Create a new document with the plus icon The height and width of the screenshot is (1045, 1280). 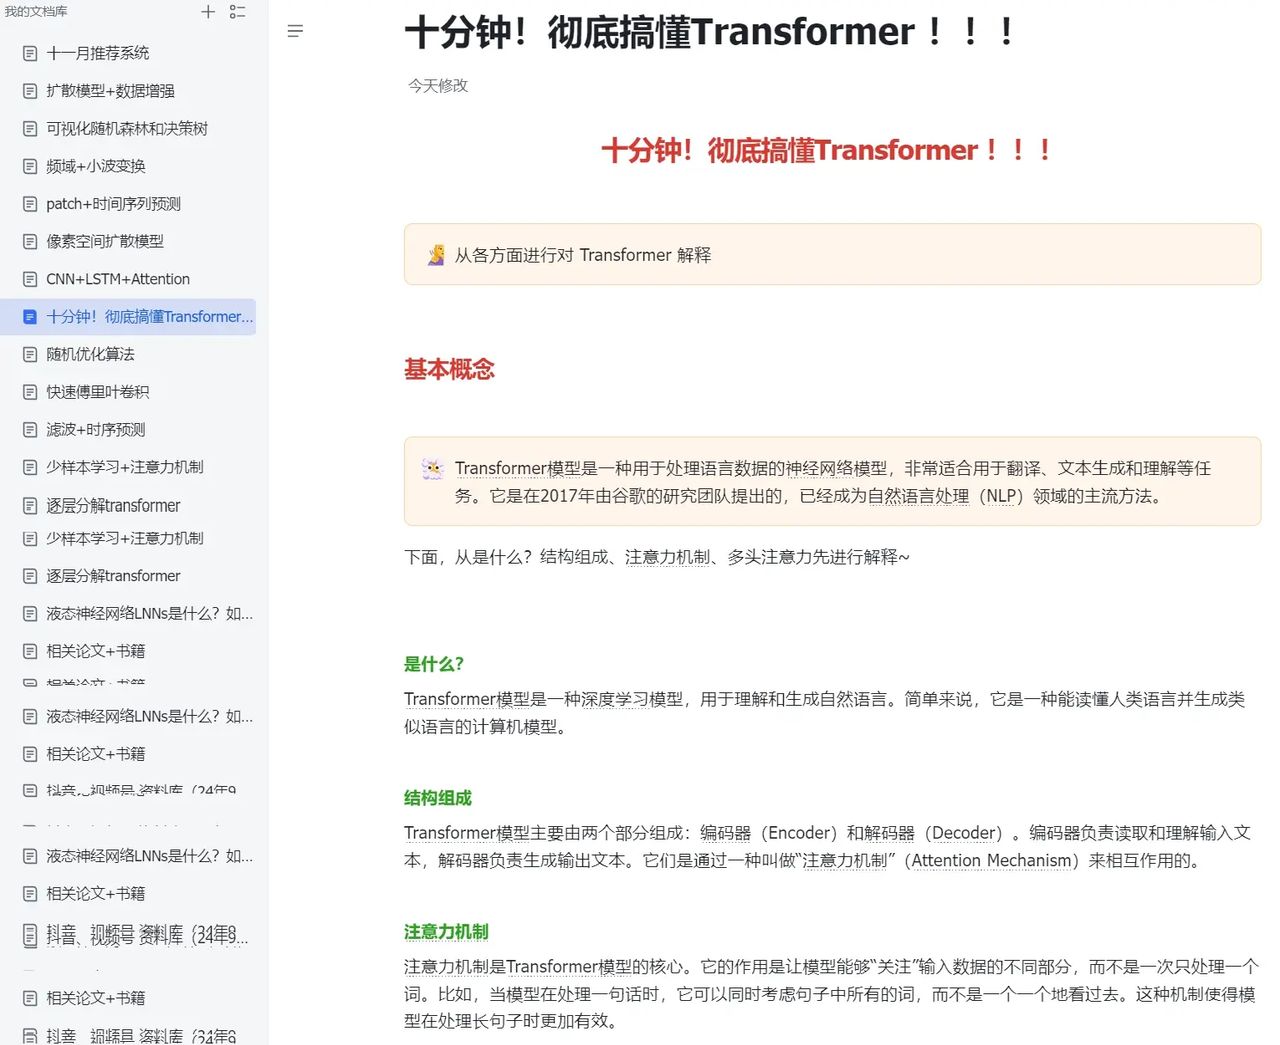coord(207,12)
